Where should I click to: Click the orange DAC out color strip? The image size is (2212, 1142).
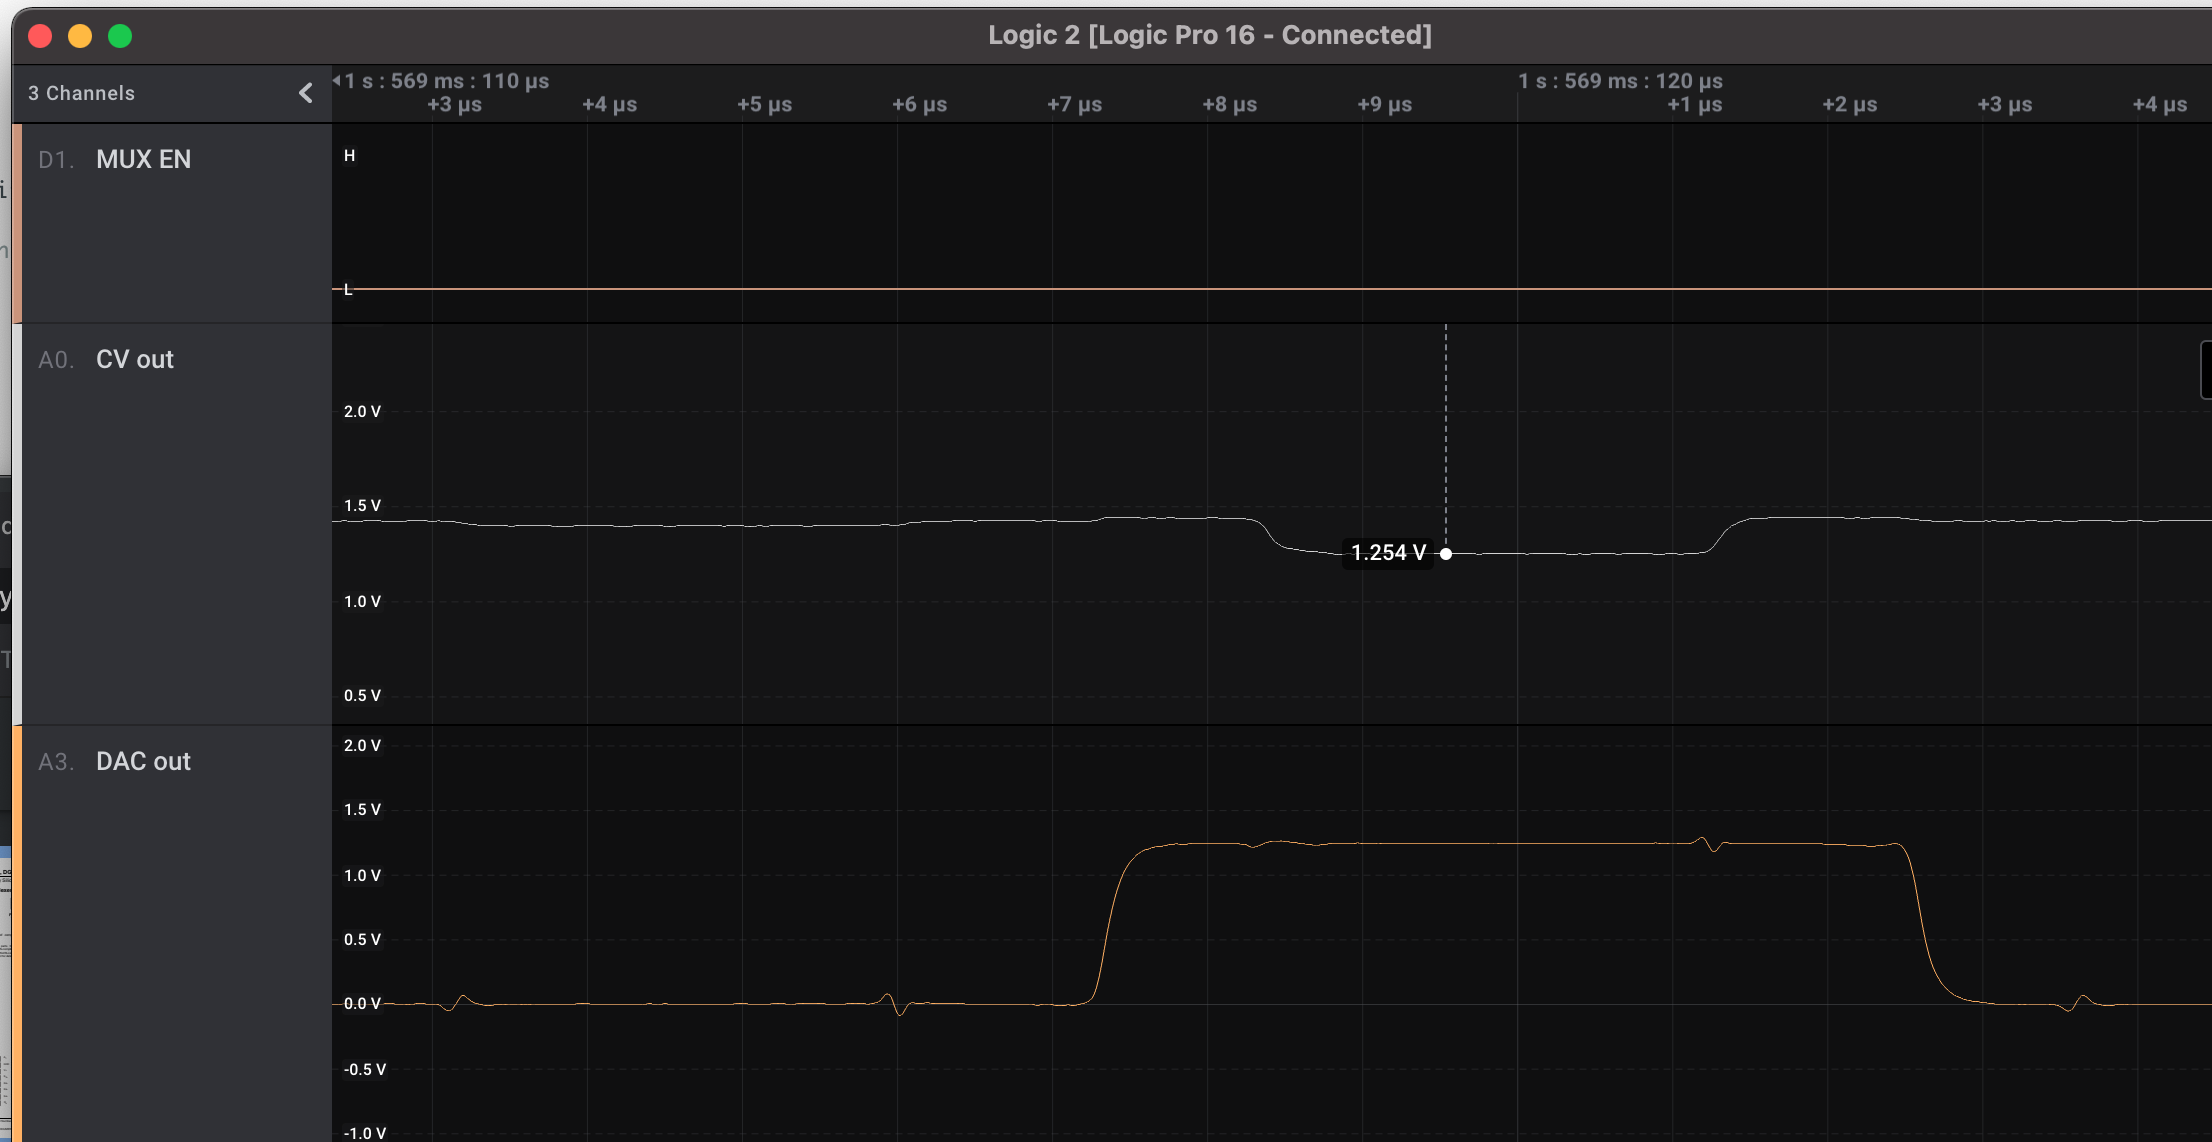[17, 932]
